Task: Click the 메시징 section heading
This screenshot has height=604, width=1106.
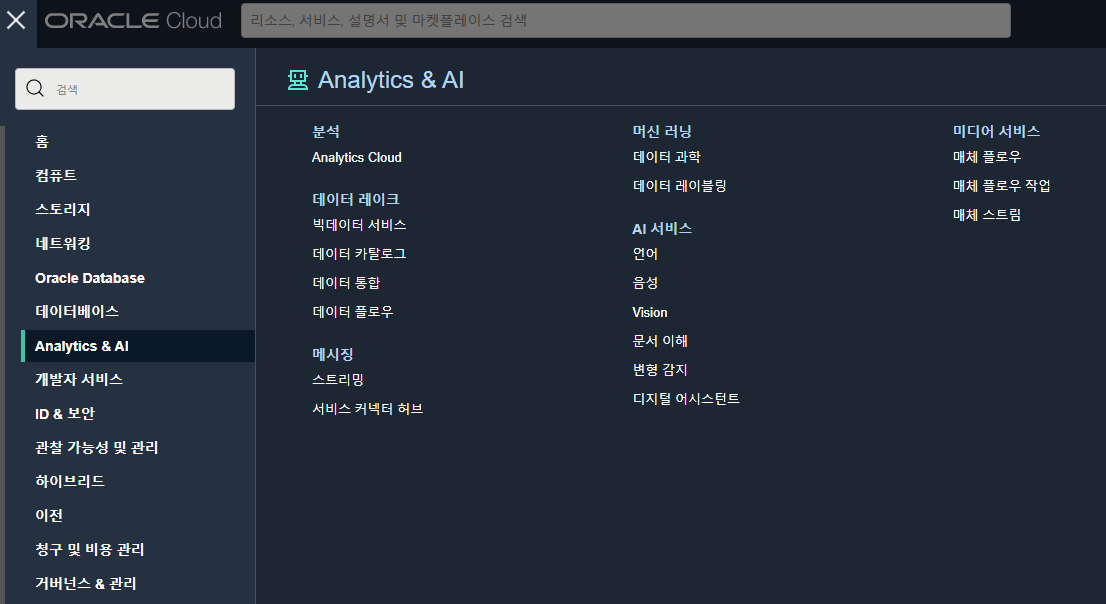Action: tap(333, 354)
